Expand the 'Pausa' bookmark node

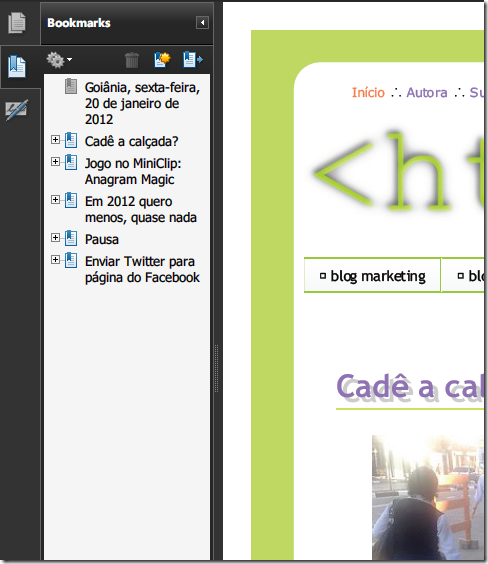(x=55, y=237)
